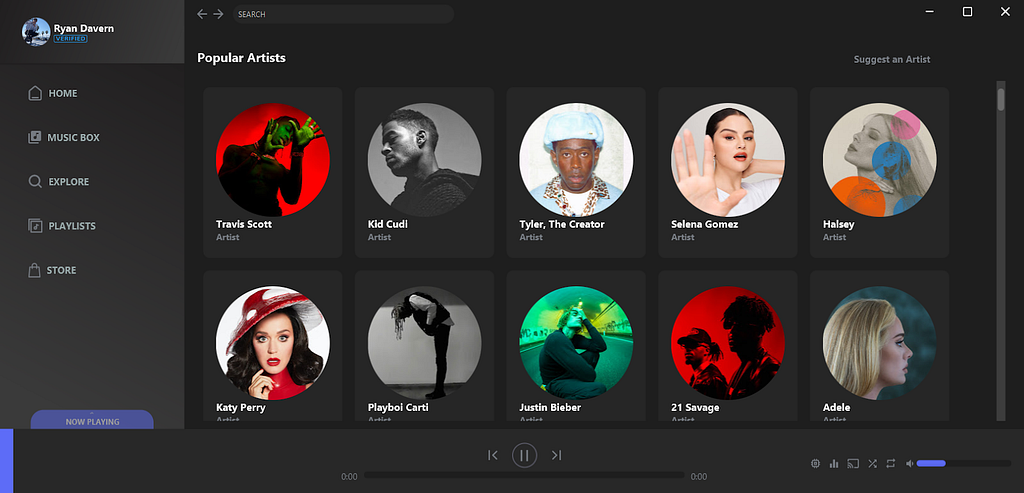Go back with the left arrow
The image size is (1024, 493).
202,14
